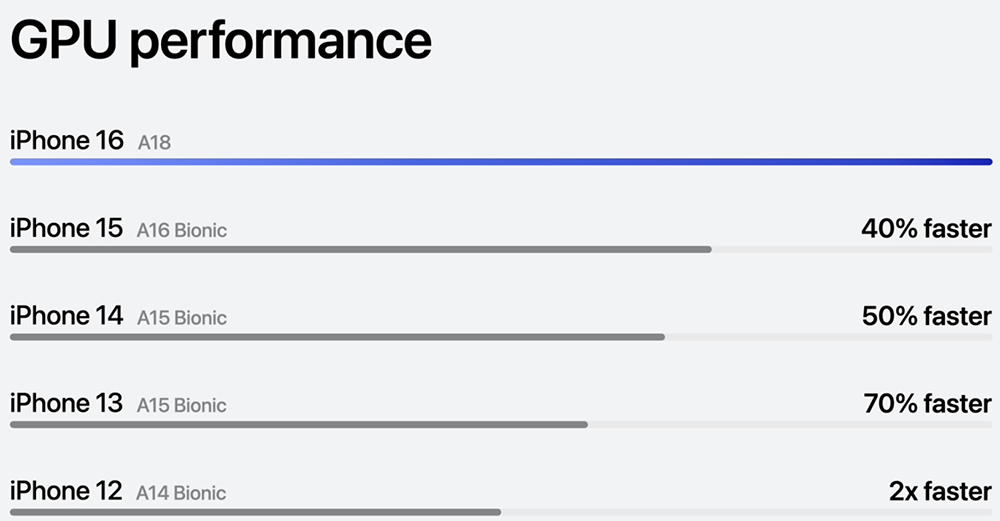Select the iPhone 15 label

66,229
